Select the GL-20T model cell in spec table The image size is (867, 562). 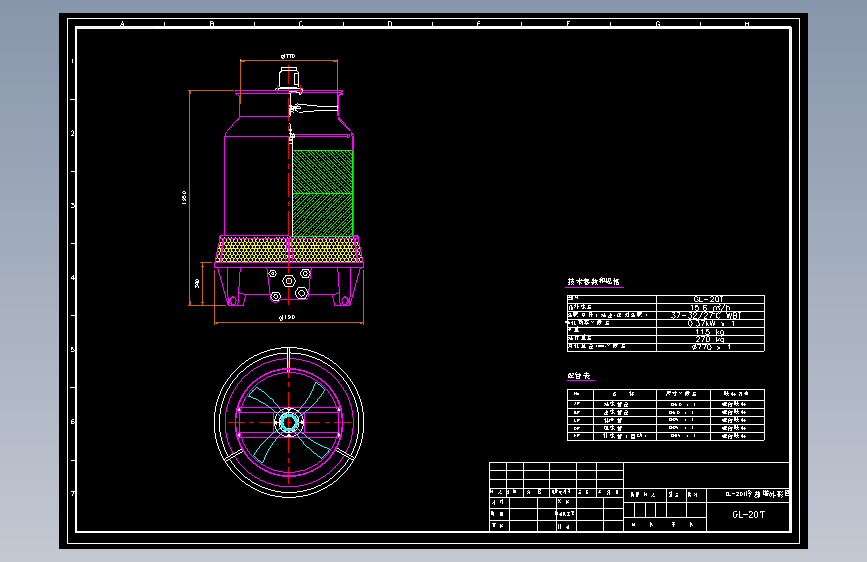pyautogui.click(x=709, y=299)
